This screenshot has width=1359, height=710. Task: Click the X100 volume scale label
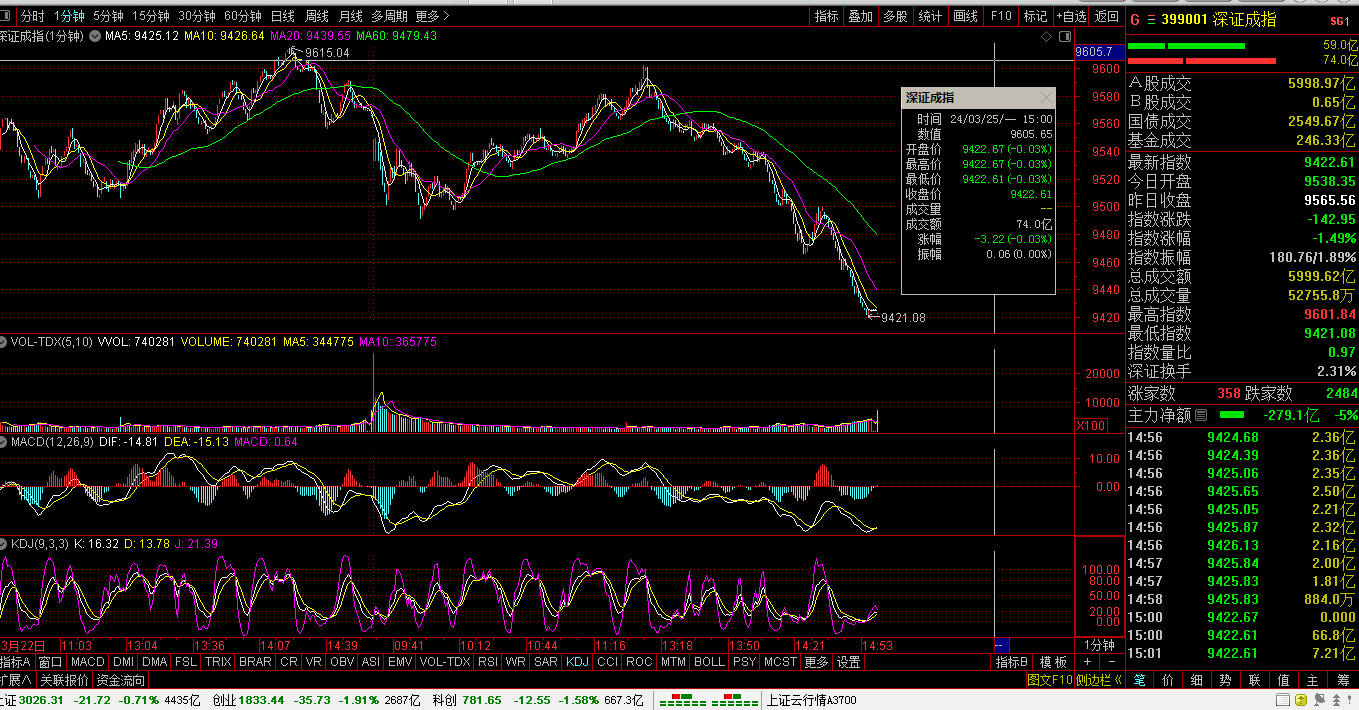[1089, 426]
